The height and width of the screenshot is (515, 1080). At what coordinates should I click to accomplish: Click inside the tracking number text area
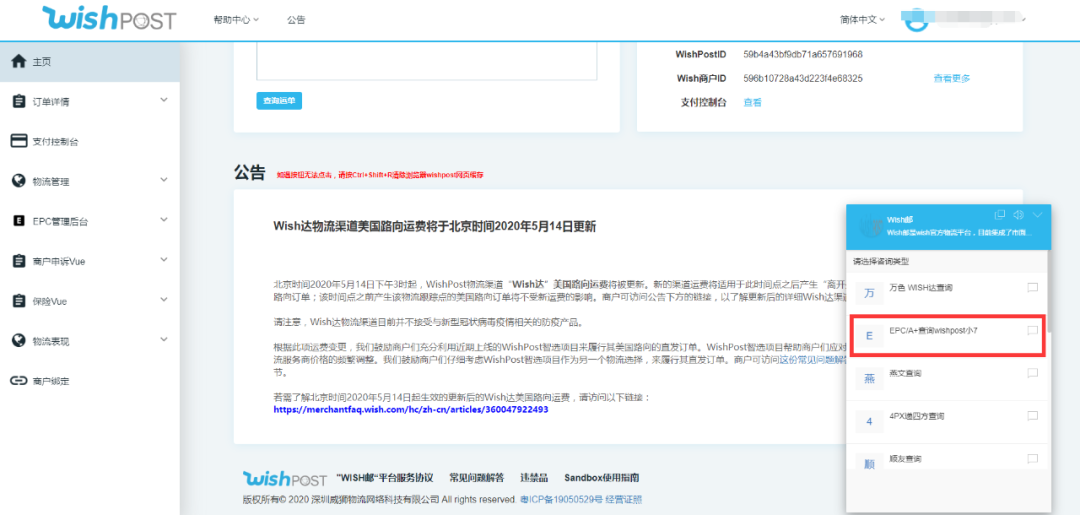click(426, 61)
